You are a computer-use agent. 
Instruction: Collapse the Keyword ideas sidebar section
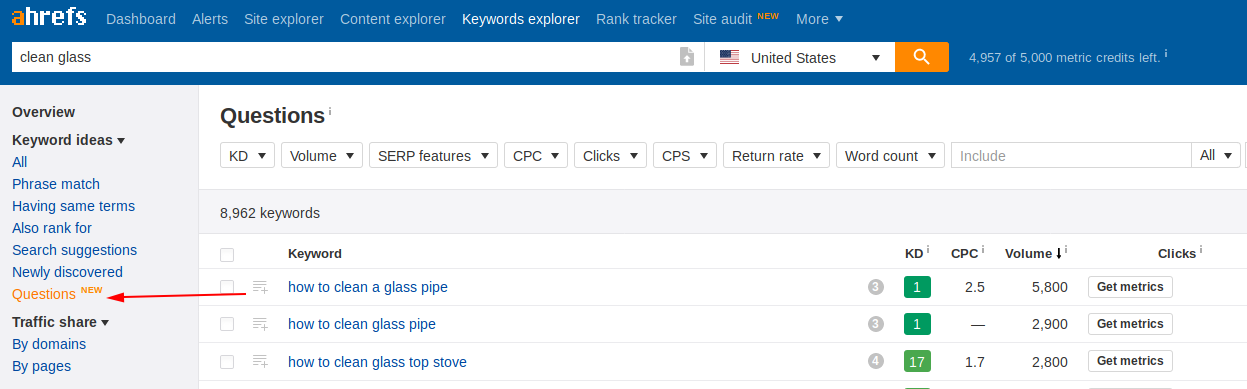pos(68,140)
